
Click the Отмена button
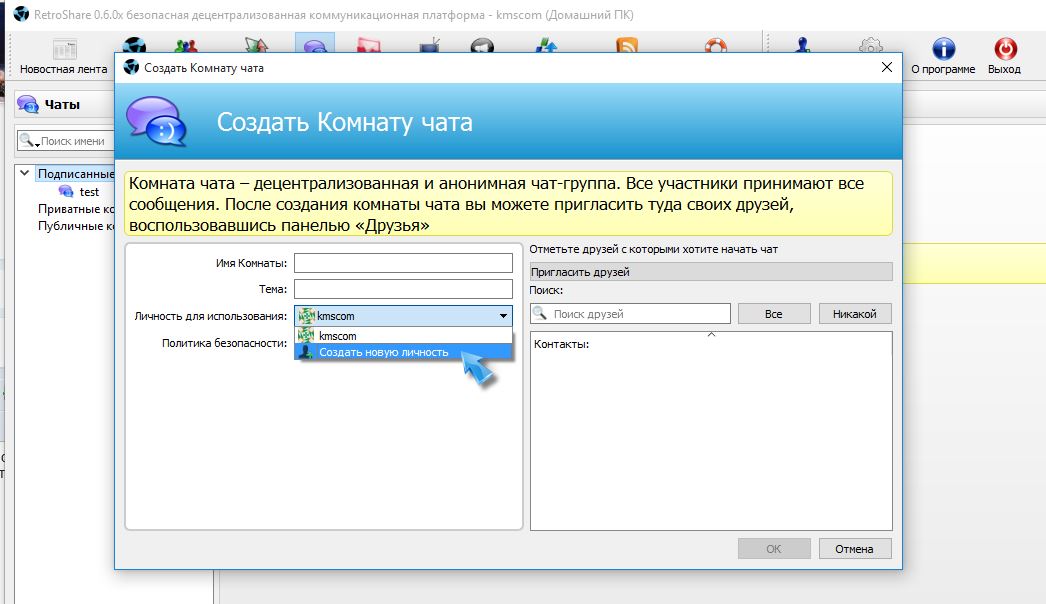[854, 549]
